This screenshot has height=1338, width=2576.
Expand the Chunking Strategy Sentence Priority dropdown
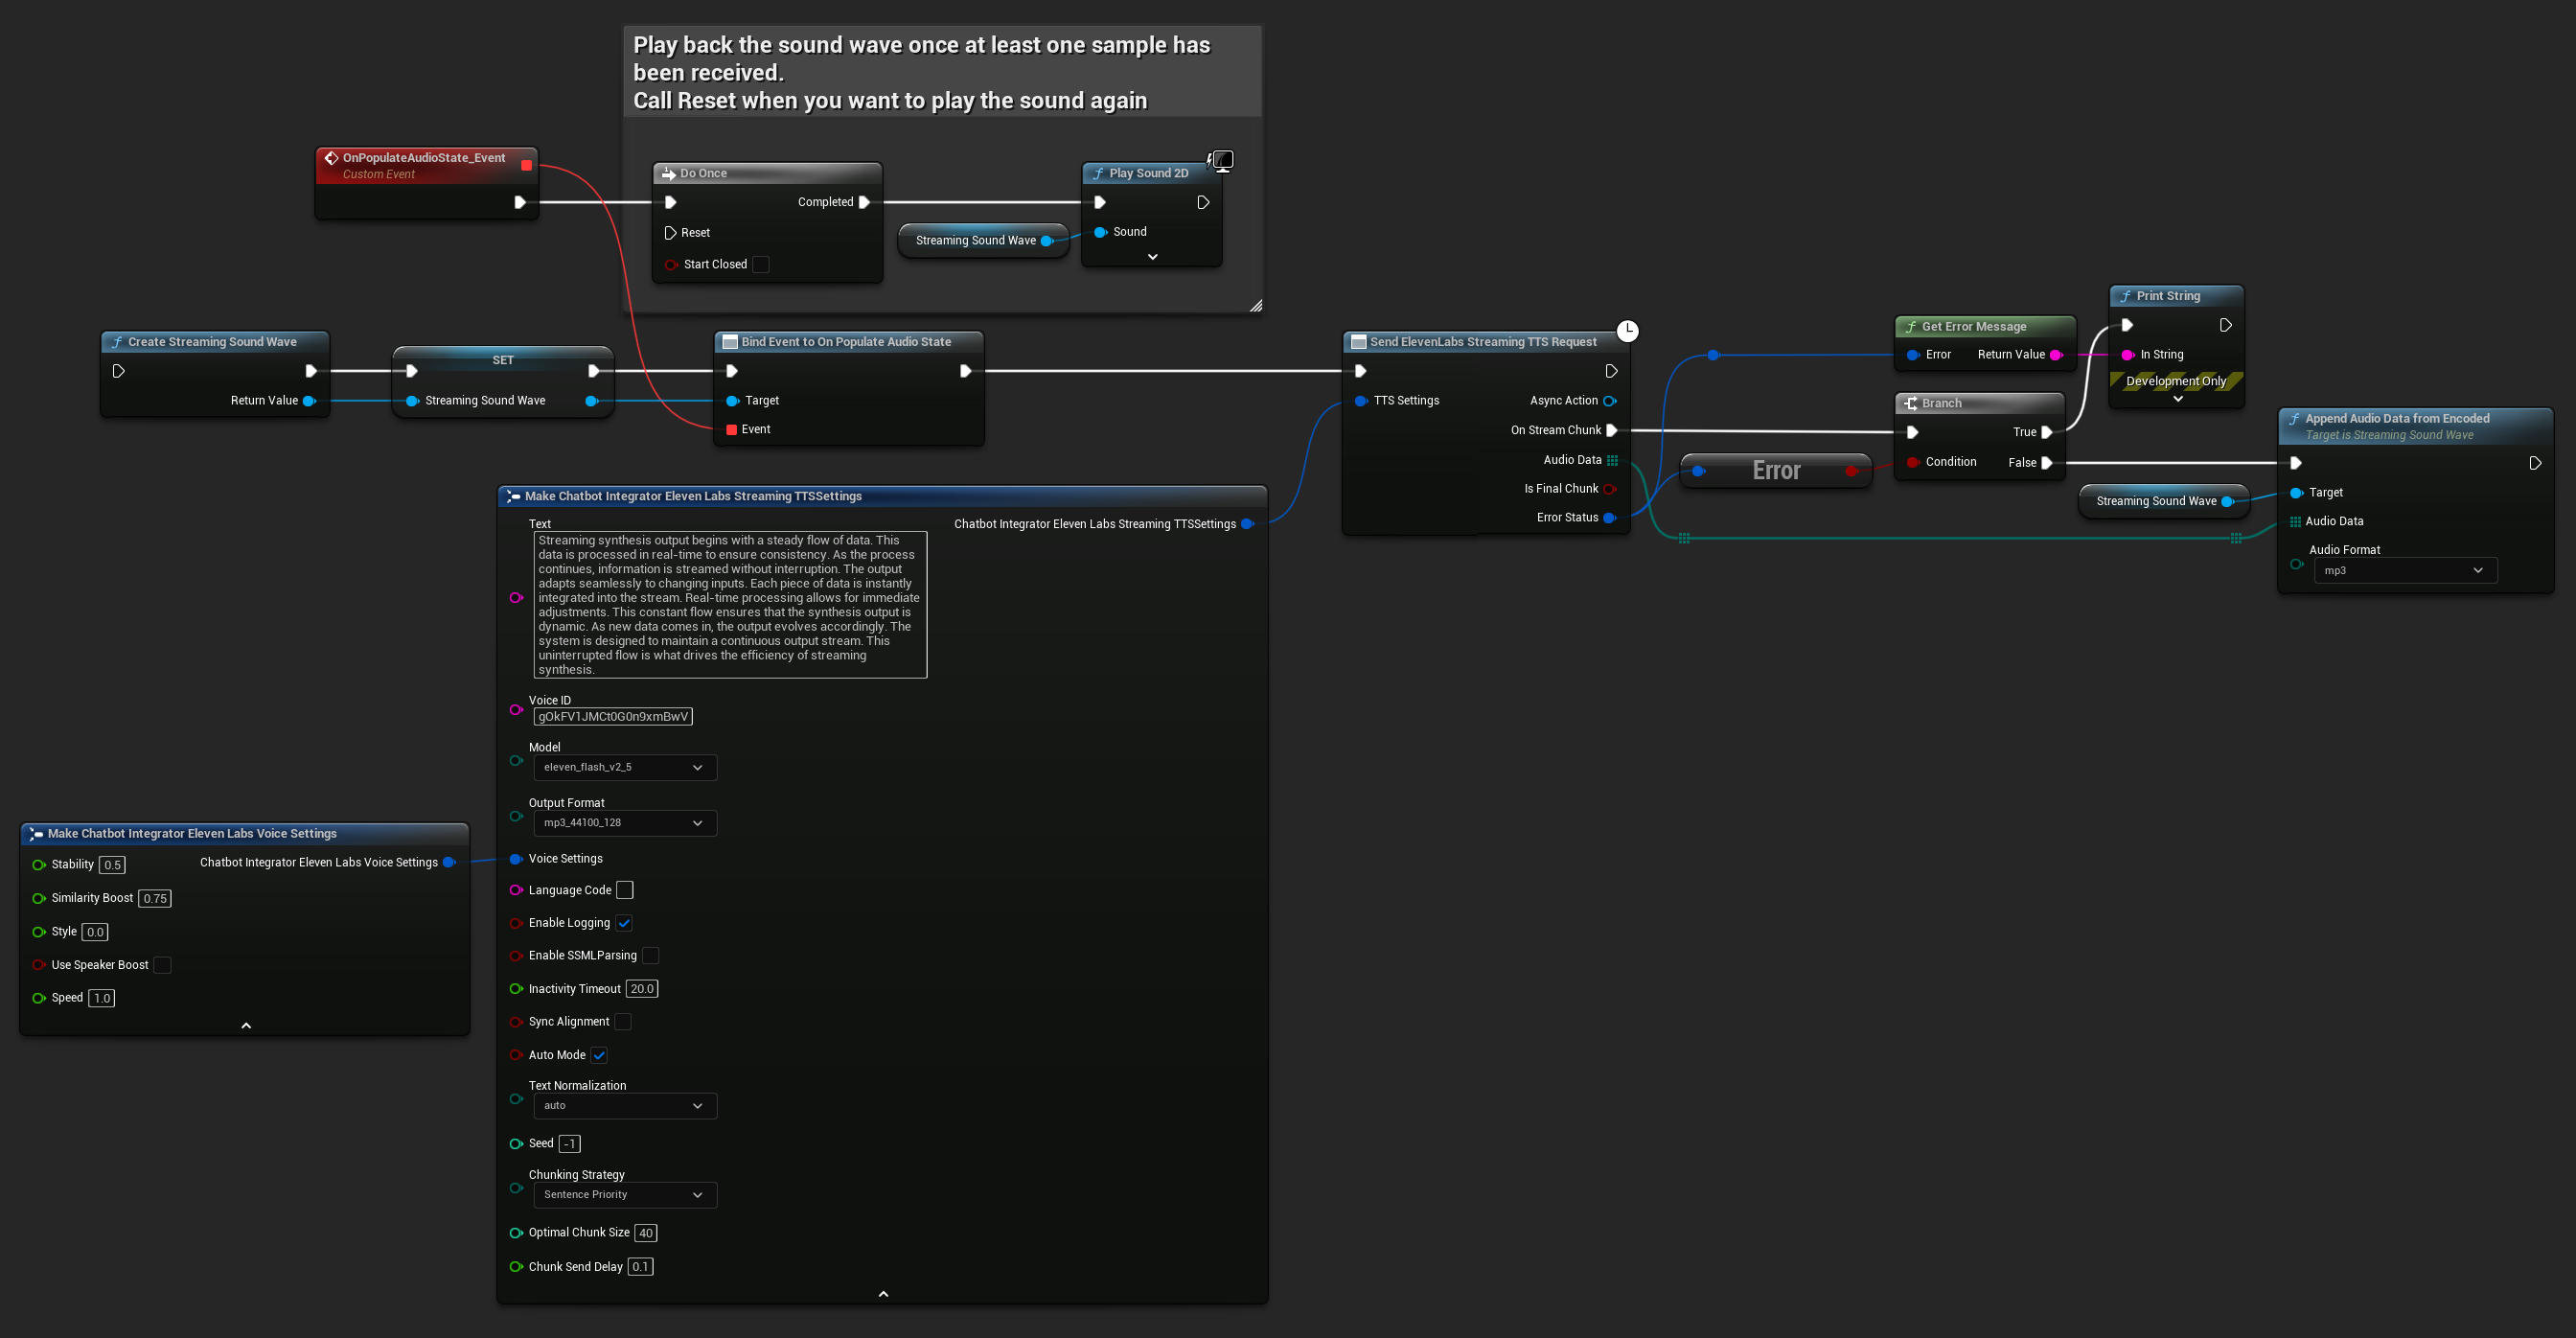pyautogui.click(x=624, y=1195)
